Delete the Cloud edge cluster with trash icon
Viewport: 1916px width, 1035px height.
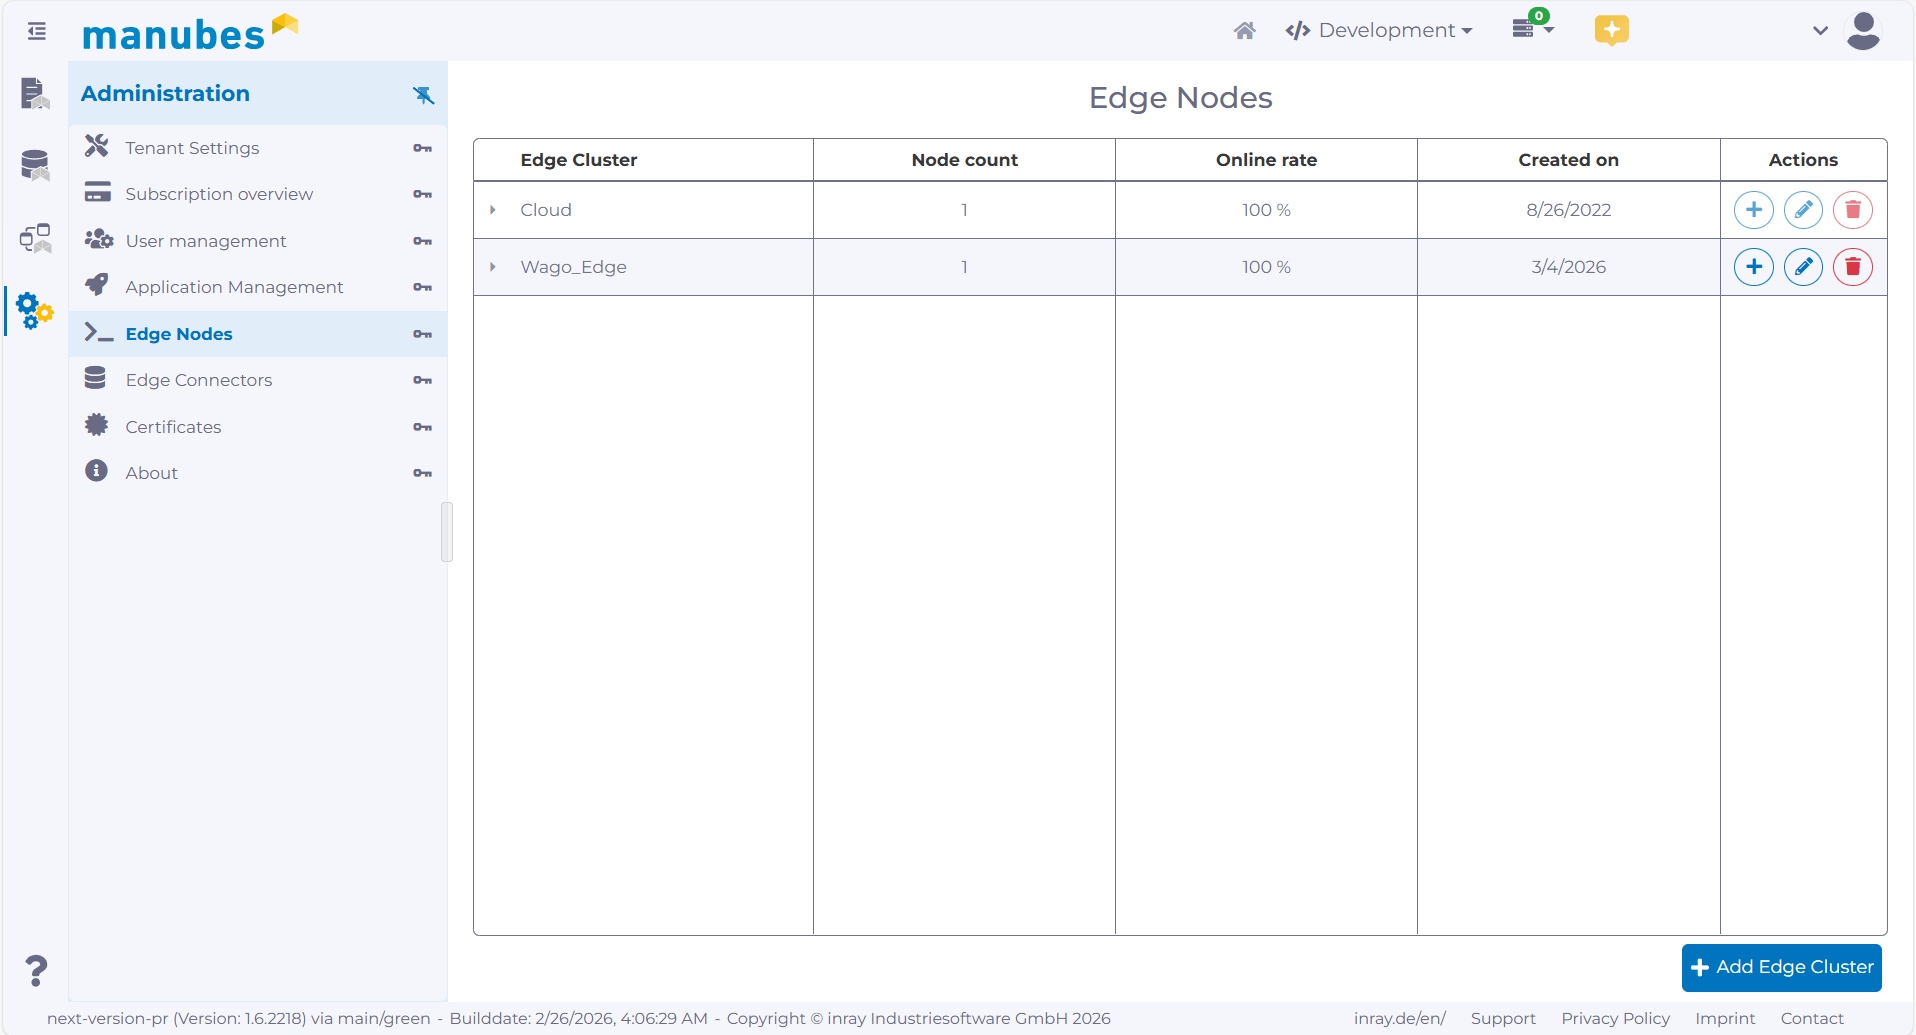(x=1852, y=209)
